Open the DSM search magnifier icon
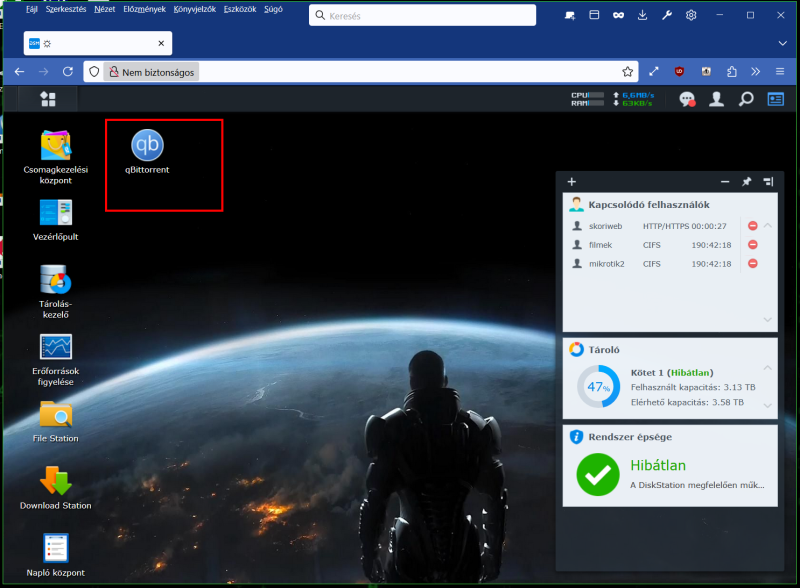 tap(746, 99)
